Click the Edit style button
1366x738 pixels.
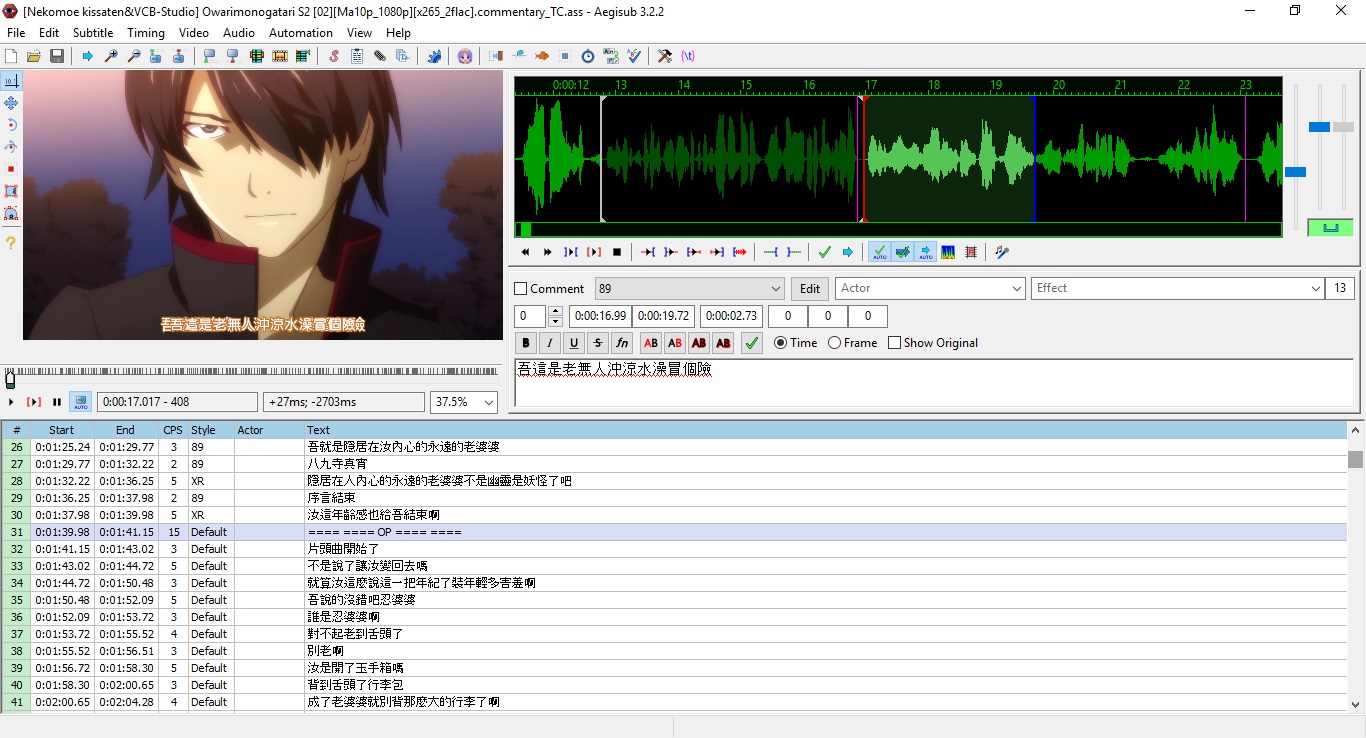[x=810, y=288]
